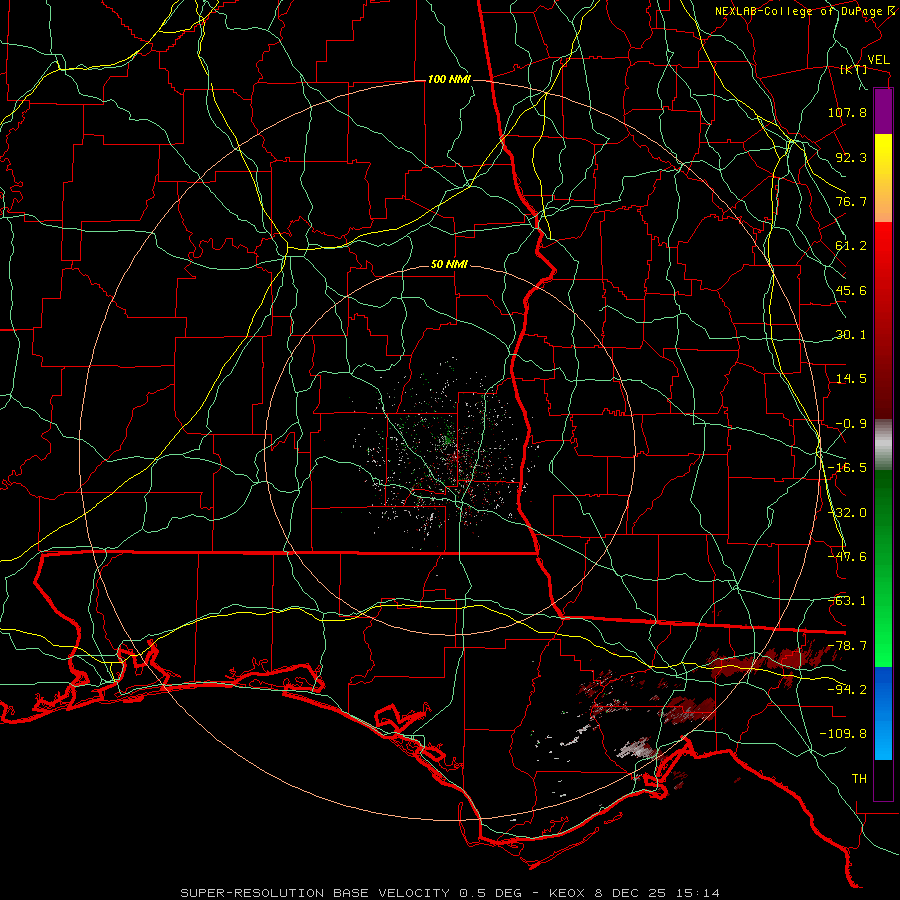This screenshot has width=900, height=900.
Task: Click the TH label on the legend
Action: pyautogui.click(x=859, y=779)
